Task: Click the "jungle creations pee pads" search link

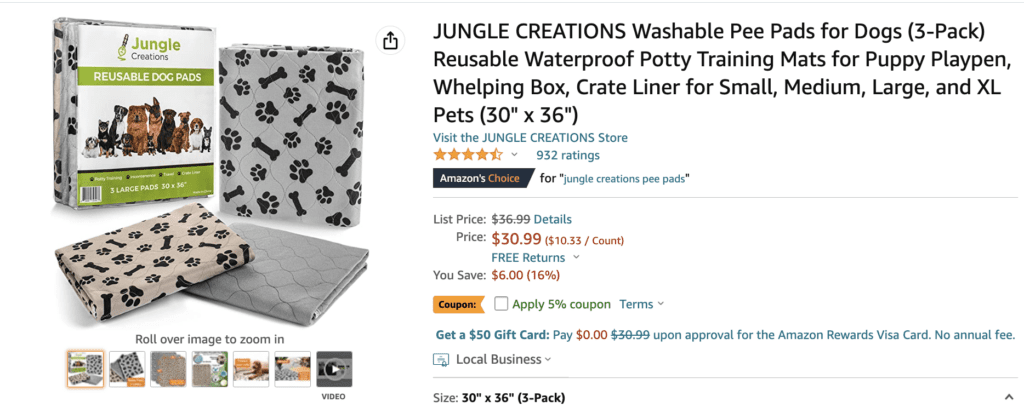Action: coord(626,179)
